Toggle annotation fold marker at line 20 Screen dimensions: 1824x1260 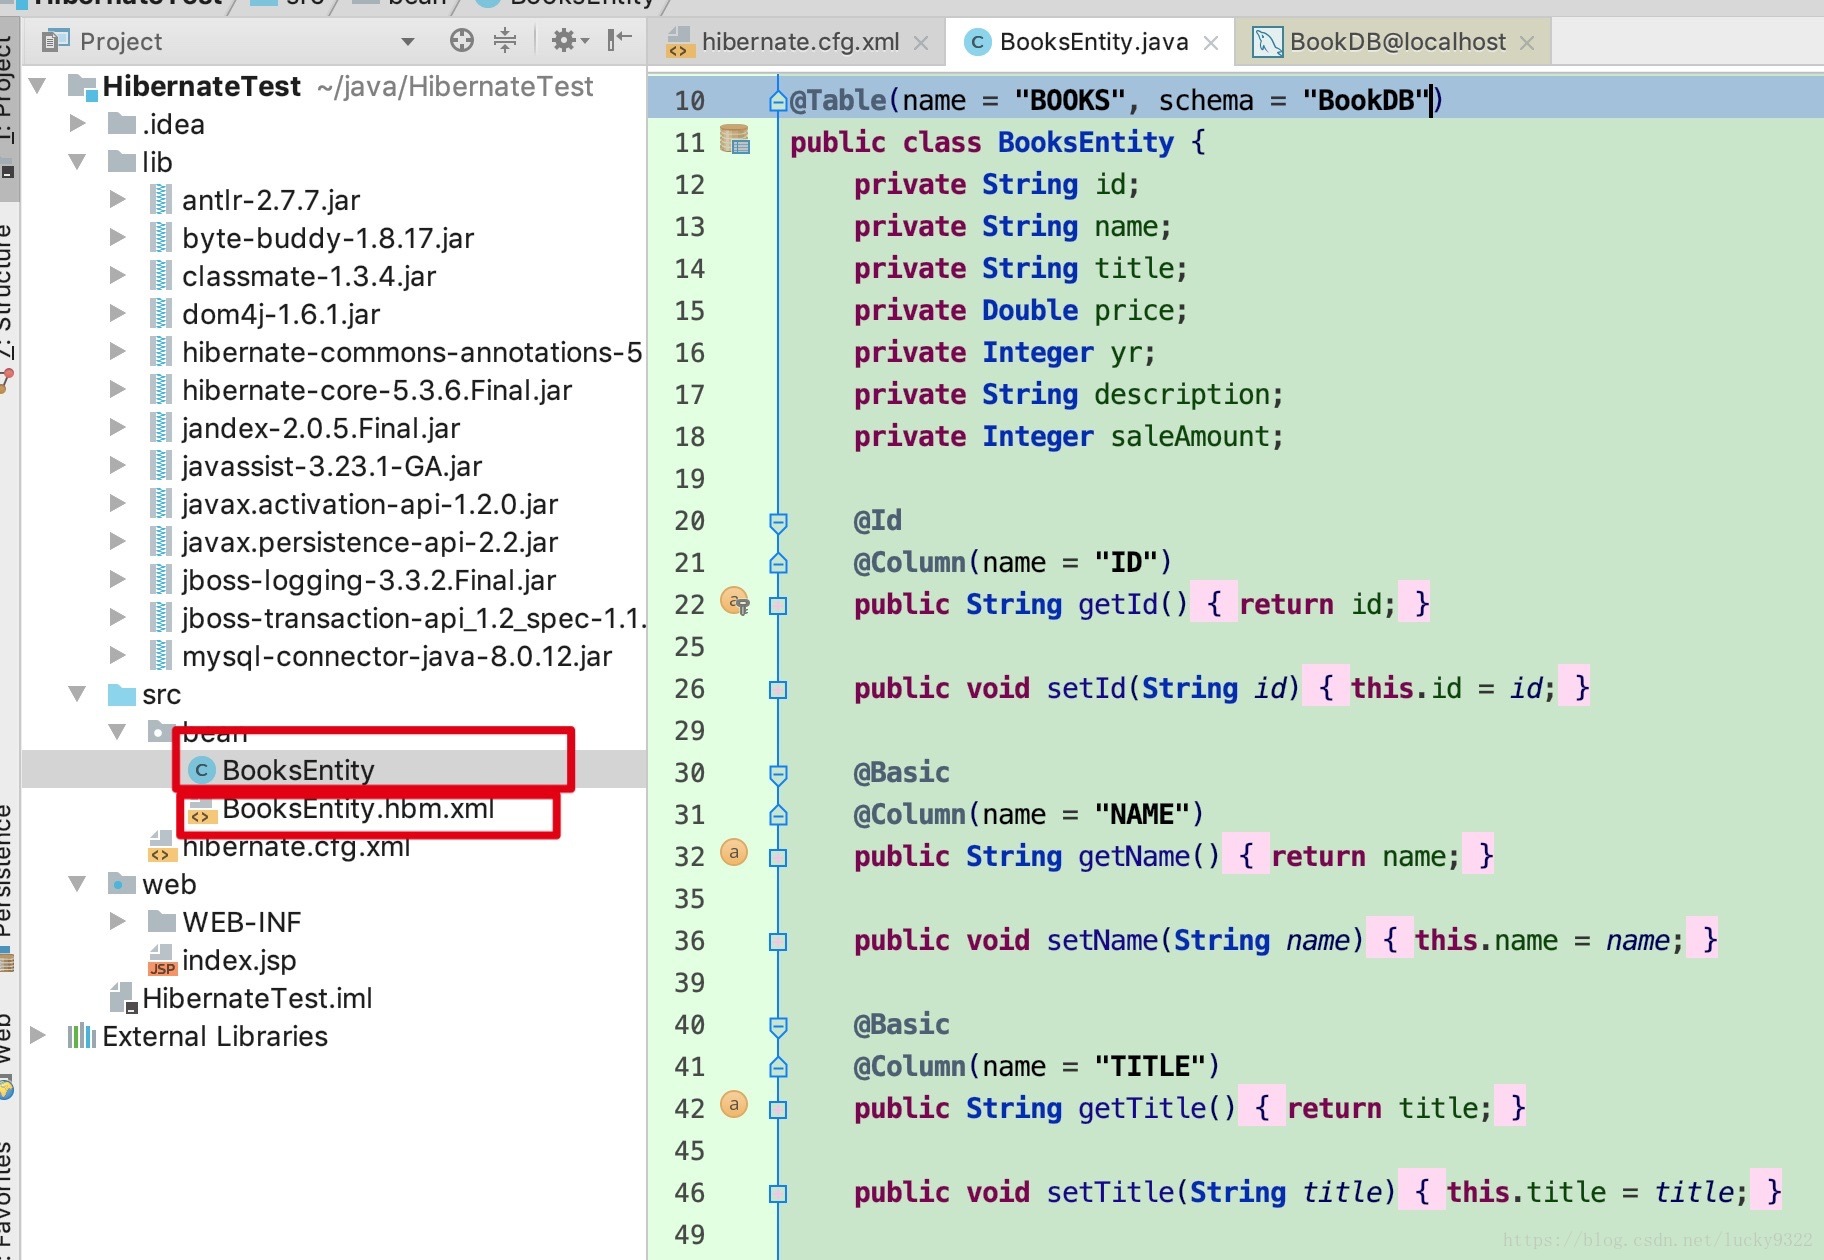pos(778,522)
